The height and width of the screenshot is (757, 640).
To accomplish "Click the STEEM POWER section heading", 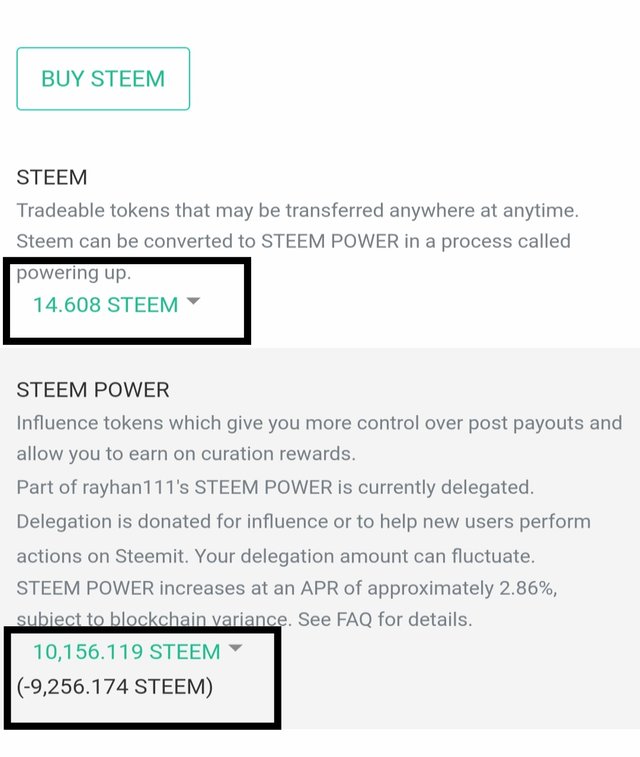I will coord(93,390).
